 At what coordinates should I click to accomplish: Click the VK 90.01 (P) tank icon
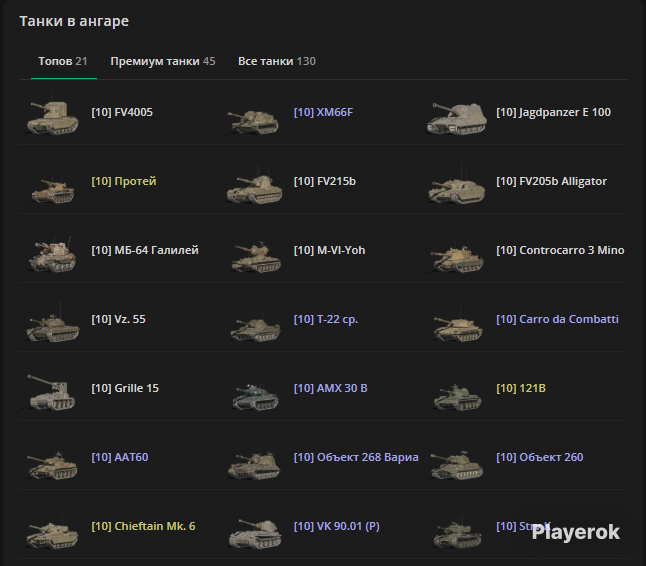[x=255, y=534]
